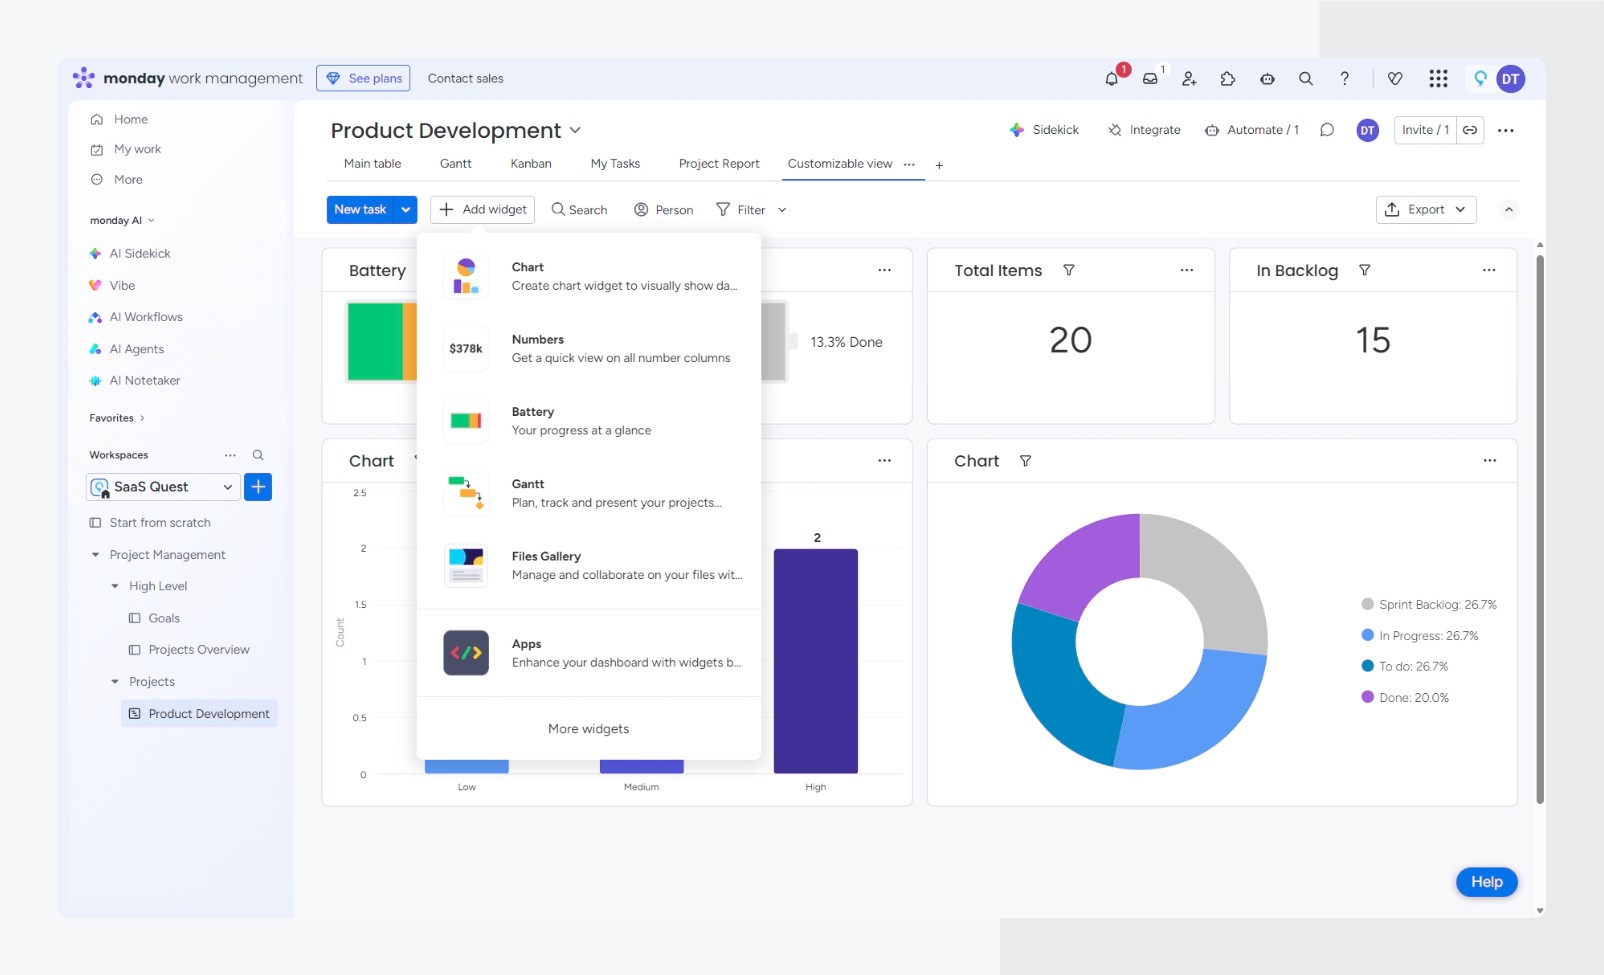Open global search magnifier in top bar
1604x975 pixels.
pyautogui.click(x=1306, y=78)
